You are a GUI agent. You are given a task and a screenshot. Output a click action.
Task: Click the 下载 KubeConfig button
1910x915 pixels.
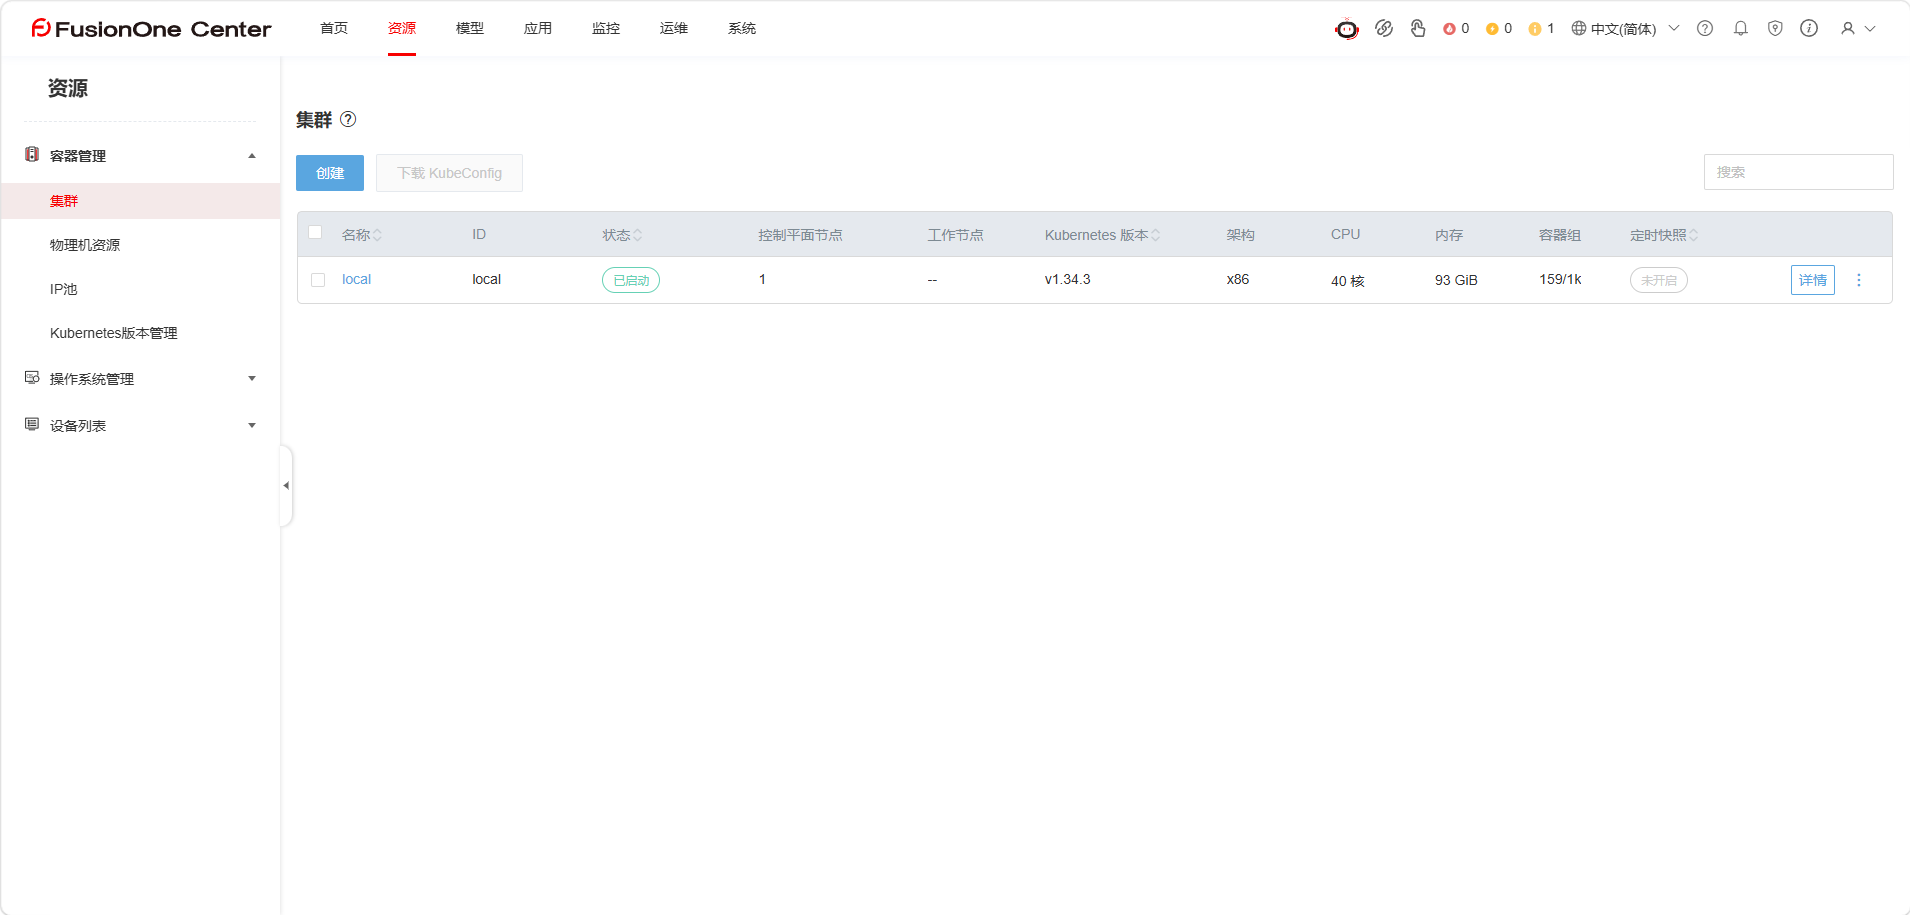click(450, 173)
